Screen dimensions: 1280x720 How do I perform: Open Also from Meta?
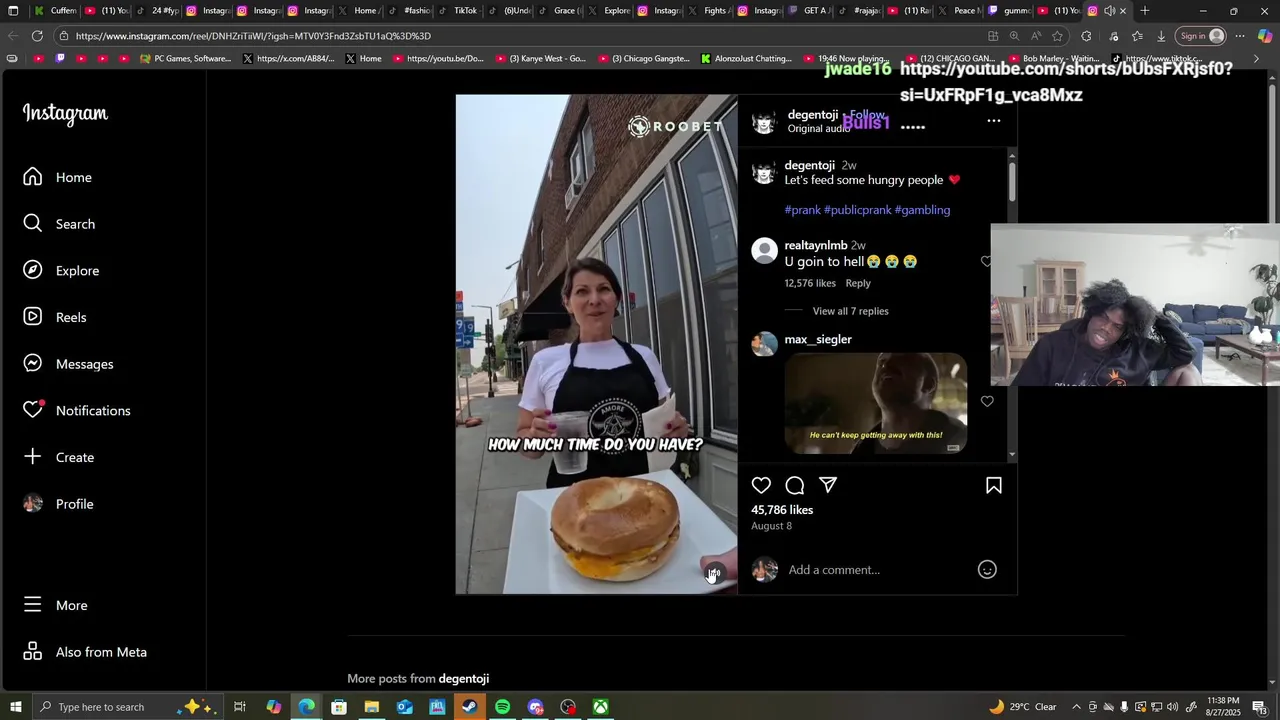point(86,652)
